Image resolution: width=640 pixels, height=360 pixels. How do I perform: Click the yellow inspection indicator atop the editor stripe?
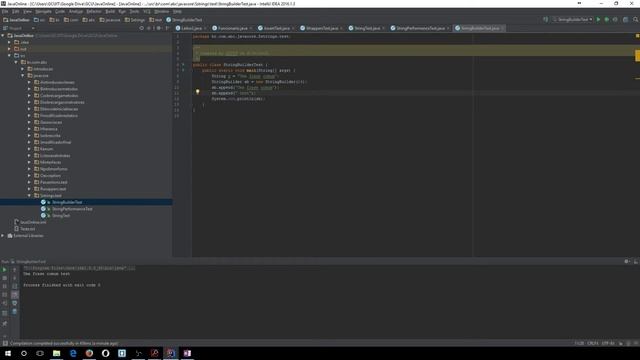[637, 36]
